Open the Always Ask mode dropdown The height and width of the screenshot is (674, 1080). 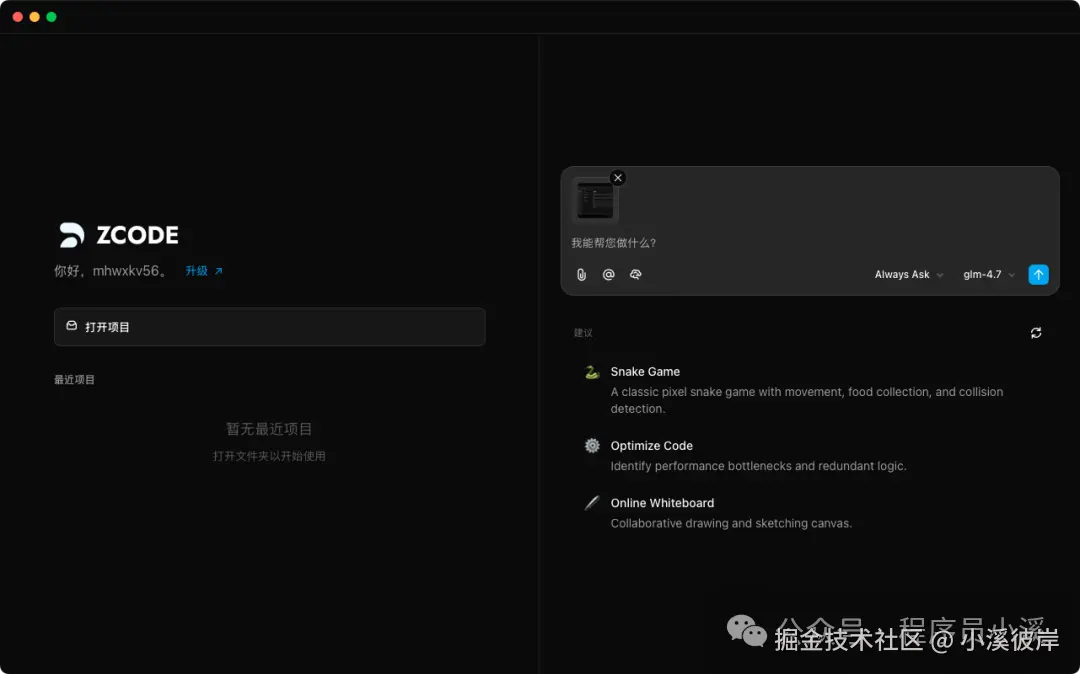pyautogui.click(x=901, y=274)
